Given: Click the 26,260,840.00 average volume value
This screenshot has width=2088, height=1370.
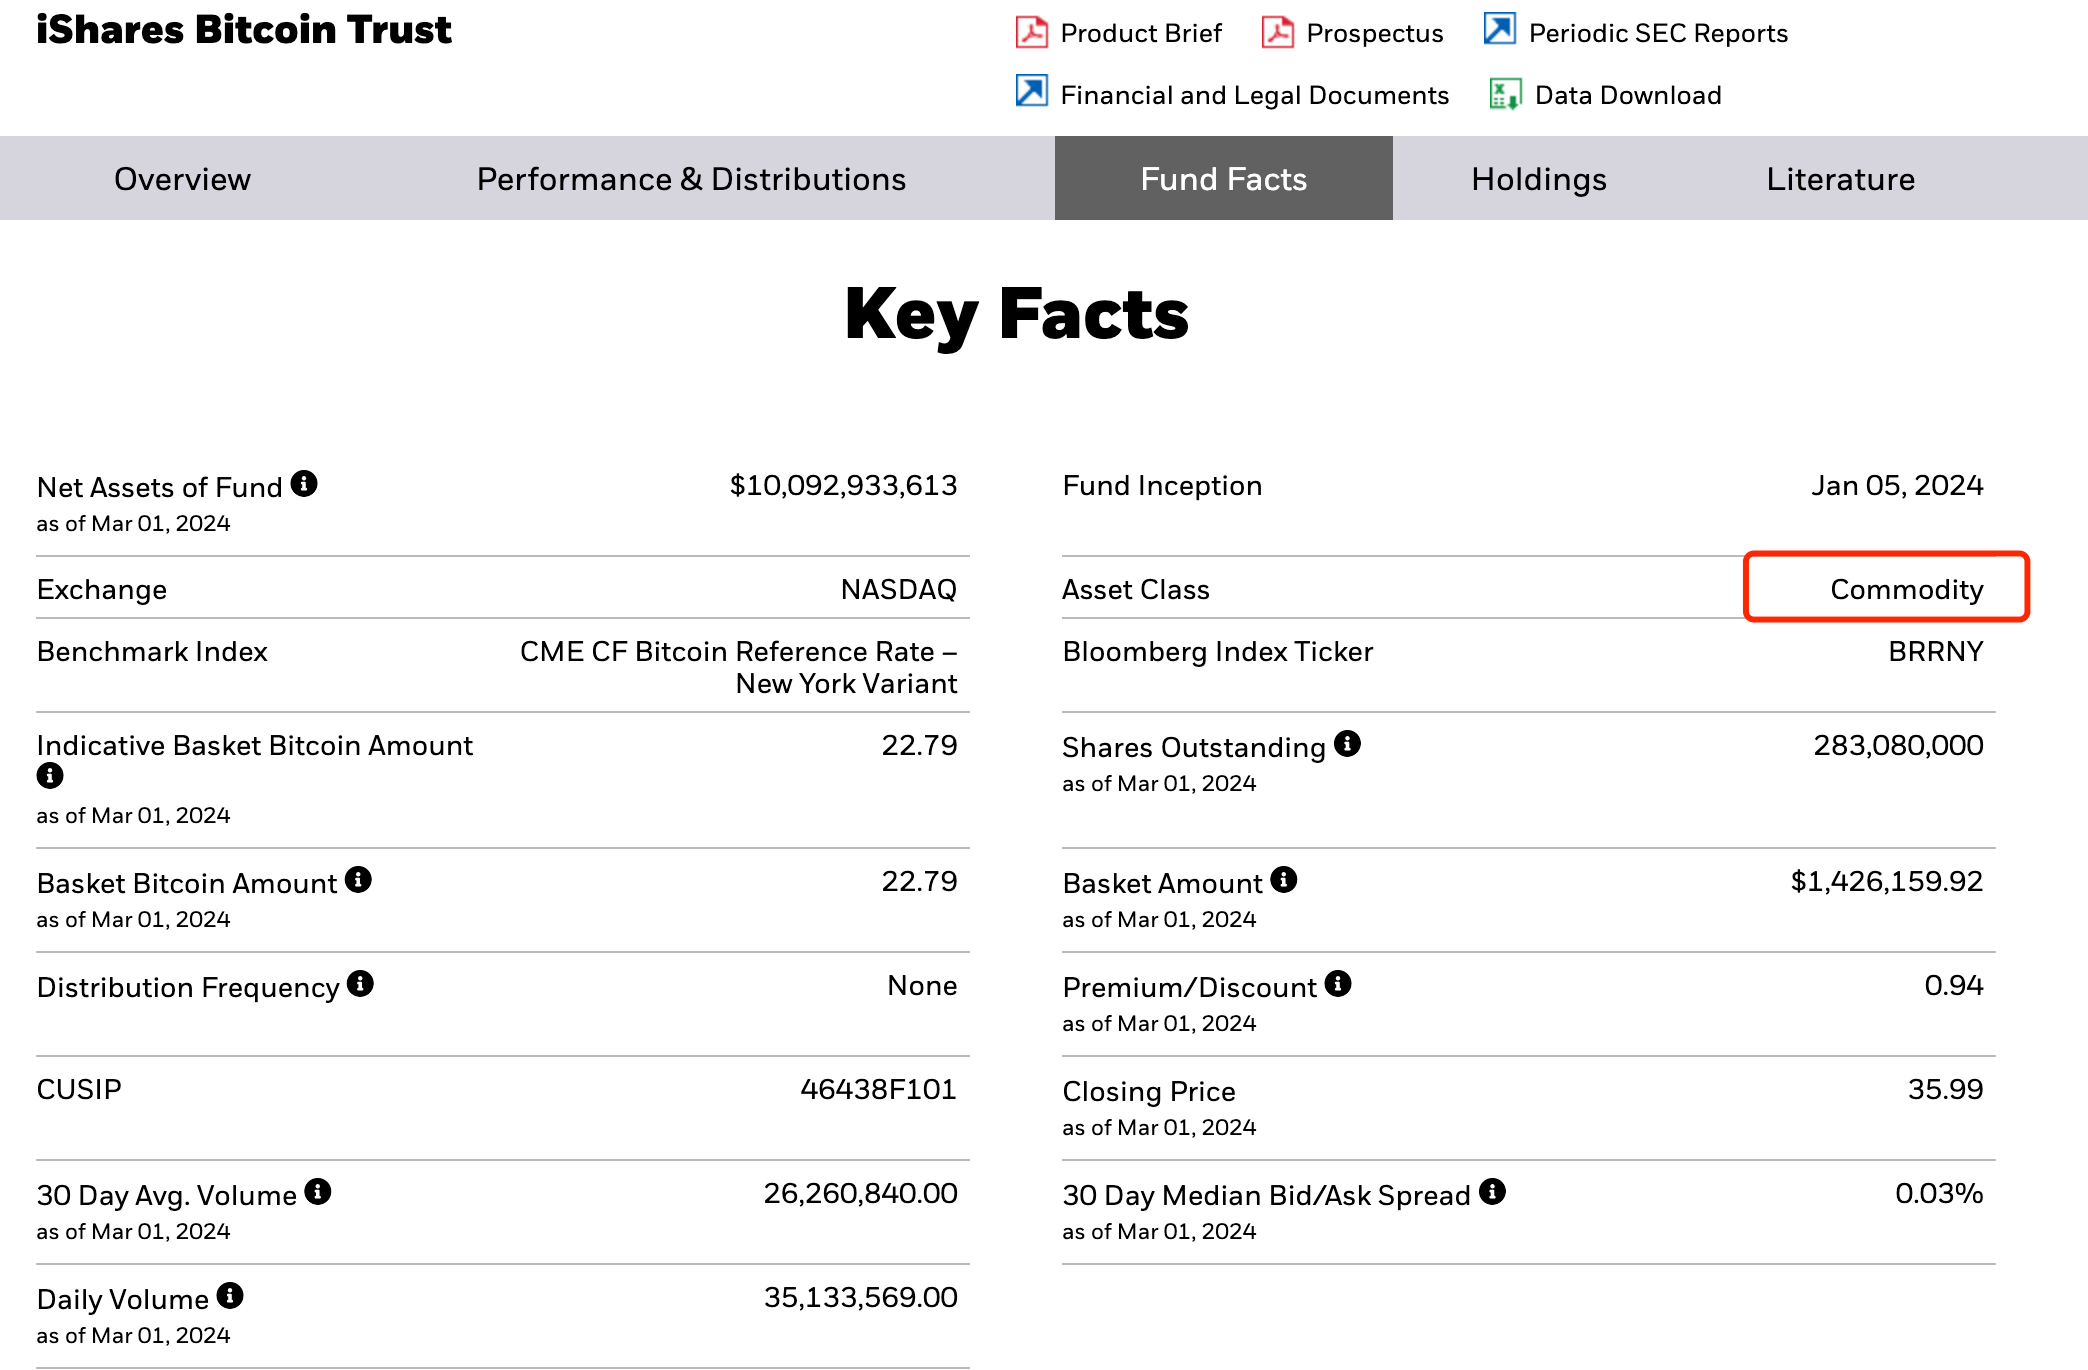Looking at the screenshot, I should [x=860, y=1193].
